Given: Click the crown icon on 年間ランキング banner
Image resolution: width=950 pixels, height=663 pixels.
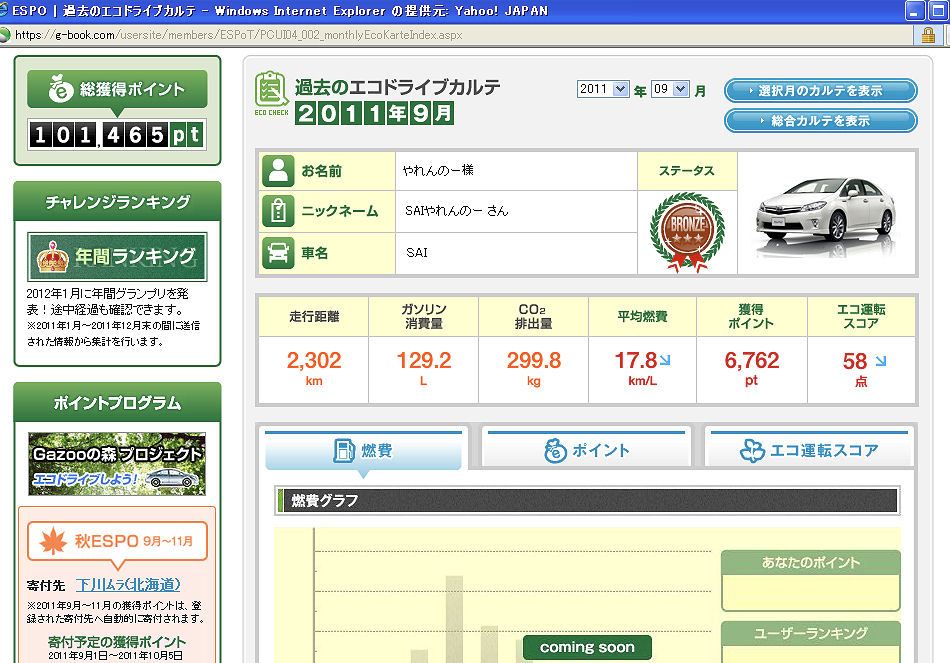Looking at the screenshot, I should 53,256.
